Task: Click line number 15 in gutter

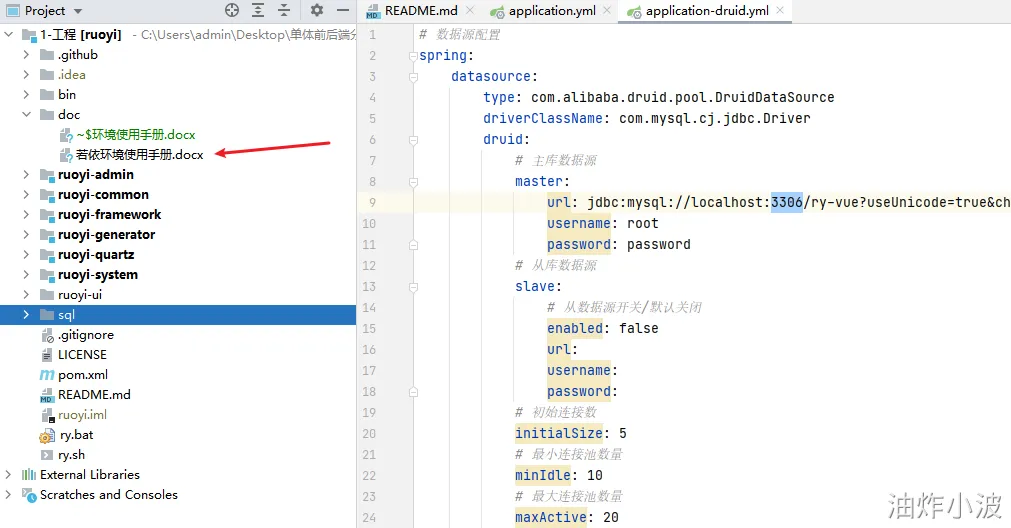Action: click(369, 329)
